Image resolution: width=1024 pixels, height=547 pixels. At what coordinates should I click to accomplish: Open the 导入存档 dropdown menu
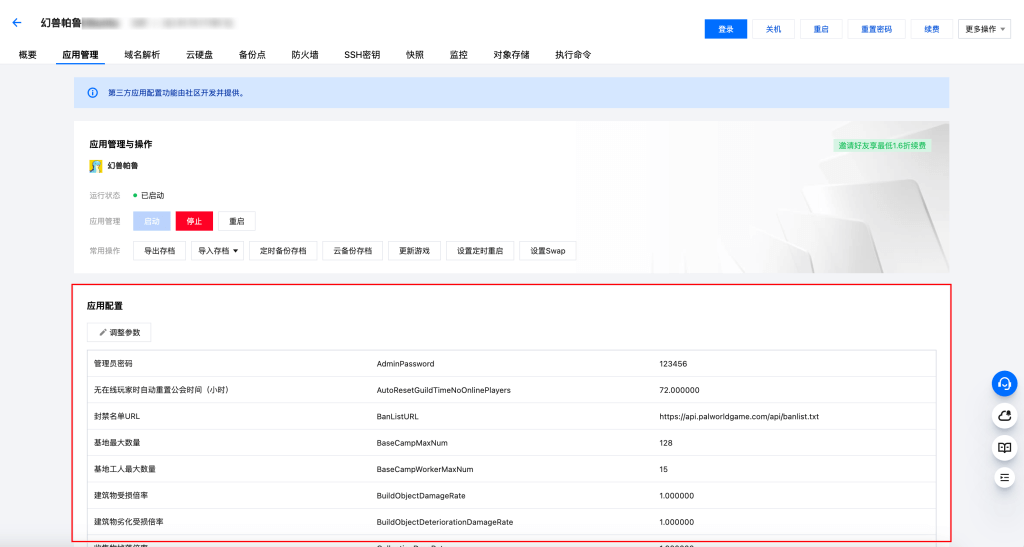click(x=217, y=250)
